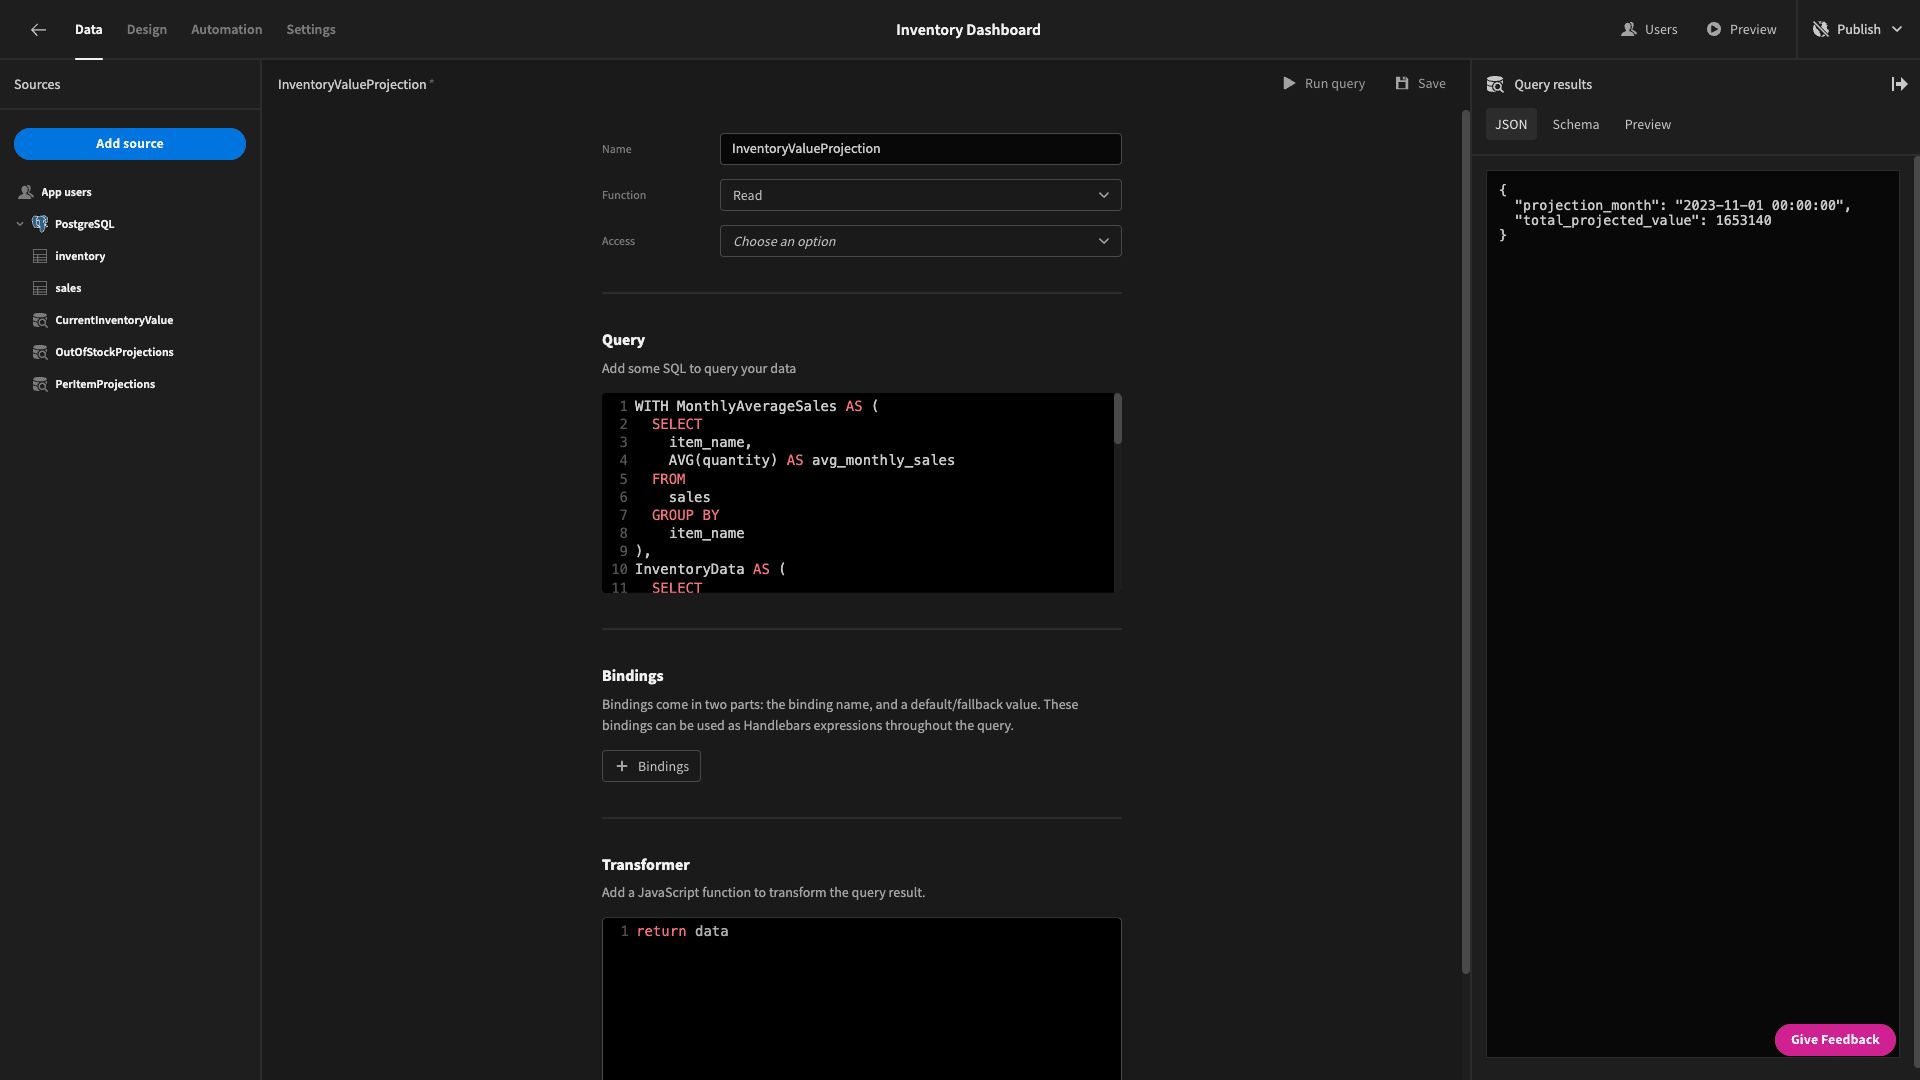Click the InventoryValueProjection title text

352,85
